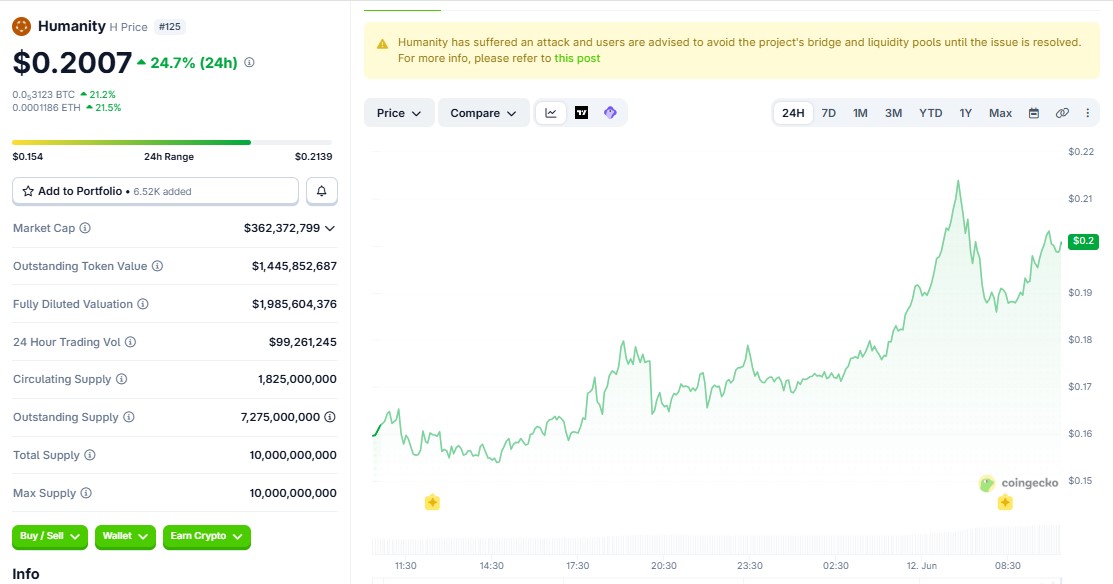The width and height of the screenshot is (1113, 584).
Task: Click the 24.7% (24h) change text
Action: (x=194, y=62)
